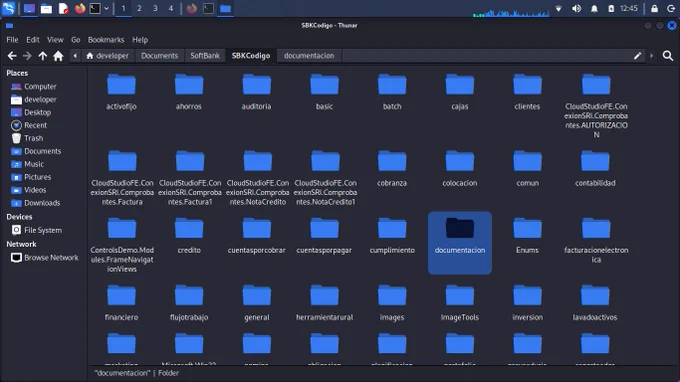The width and height of the screenshot is (680, 382).
Task: Select the comun folder
Action: coord(527,169)
